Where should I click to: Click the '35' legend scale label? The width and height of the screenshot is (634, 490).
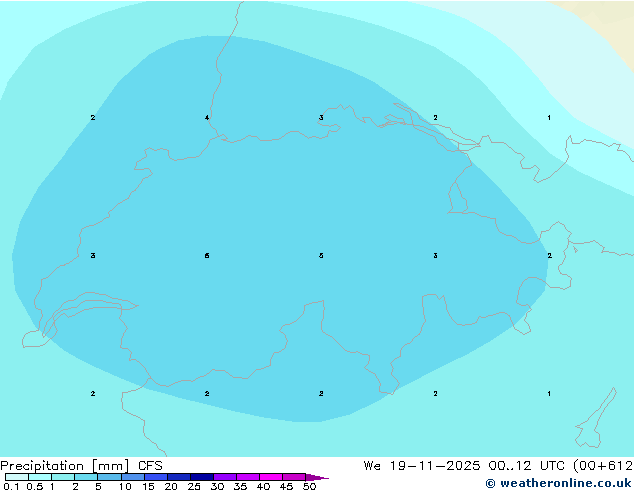tap(240, 486)
